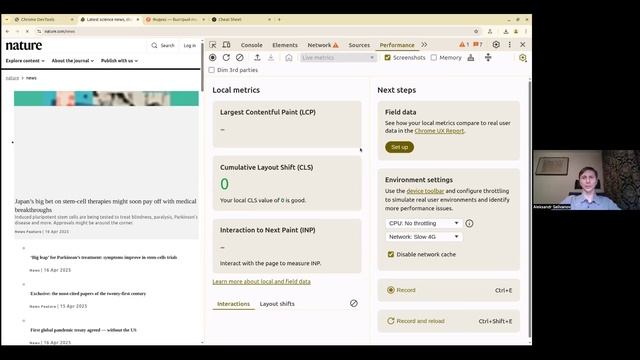The width and height of the screenshot is (640, 360).
Task: Open the capture settings gear at the toolbar's right end
Action: tap(522, 58)
